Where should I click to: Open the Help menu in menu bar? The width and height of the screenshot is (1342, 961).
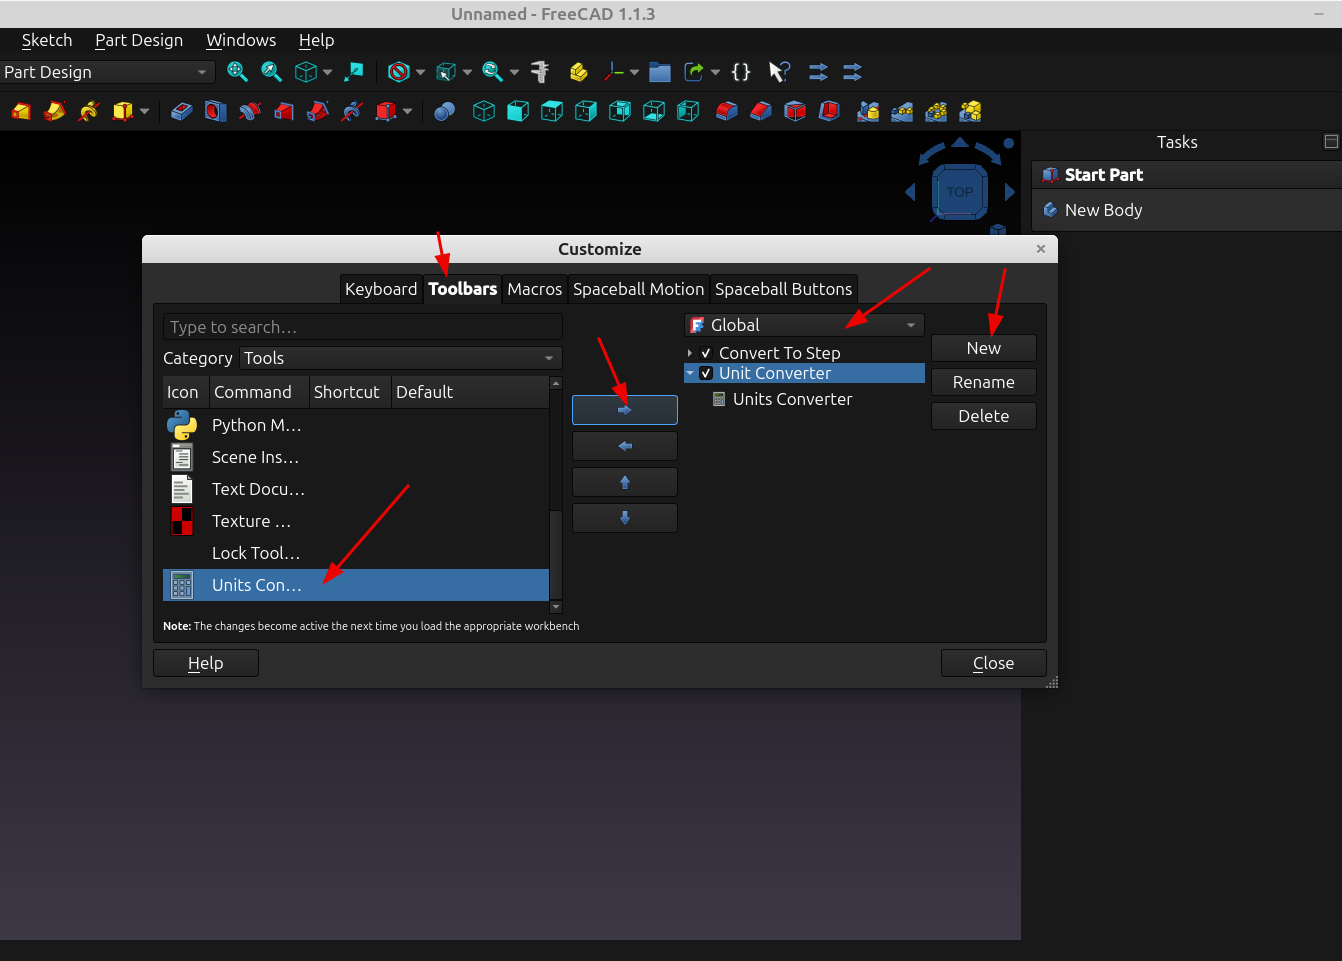click(316, 40)
